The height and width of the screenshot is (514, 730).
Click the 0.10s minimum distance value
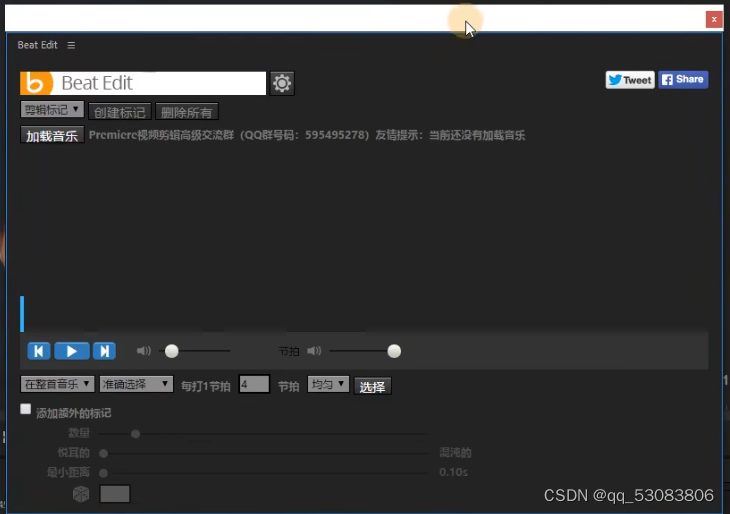[x=453, y=472]
